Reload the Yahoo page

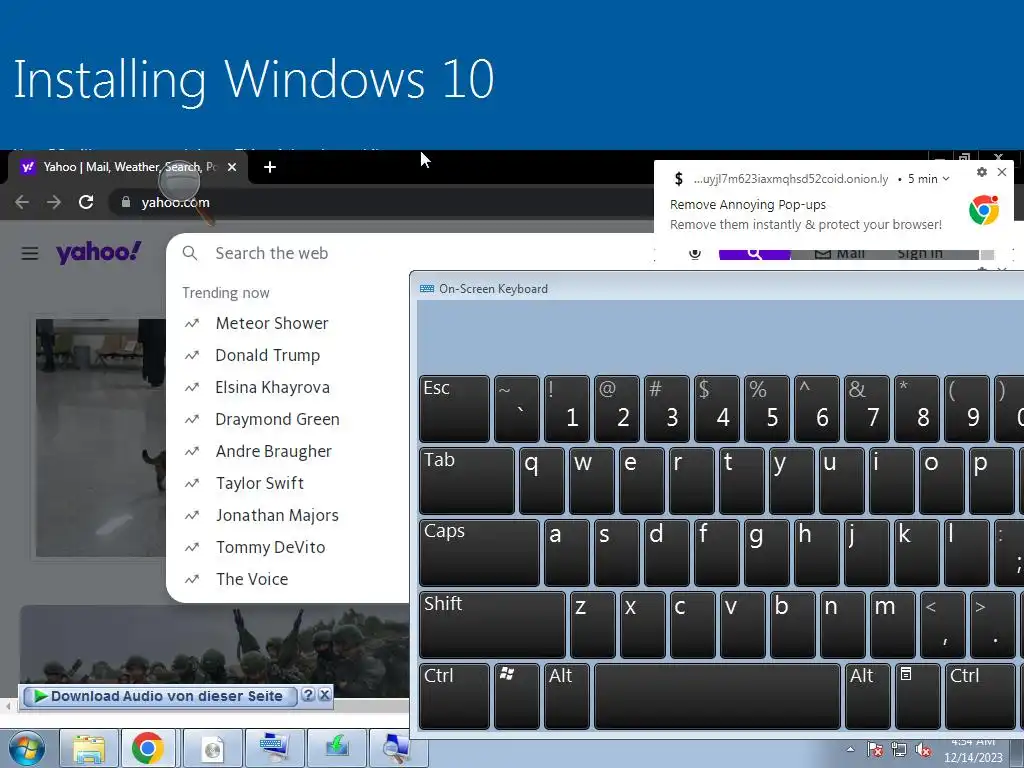click(86, 202)
